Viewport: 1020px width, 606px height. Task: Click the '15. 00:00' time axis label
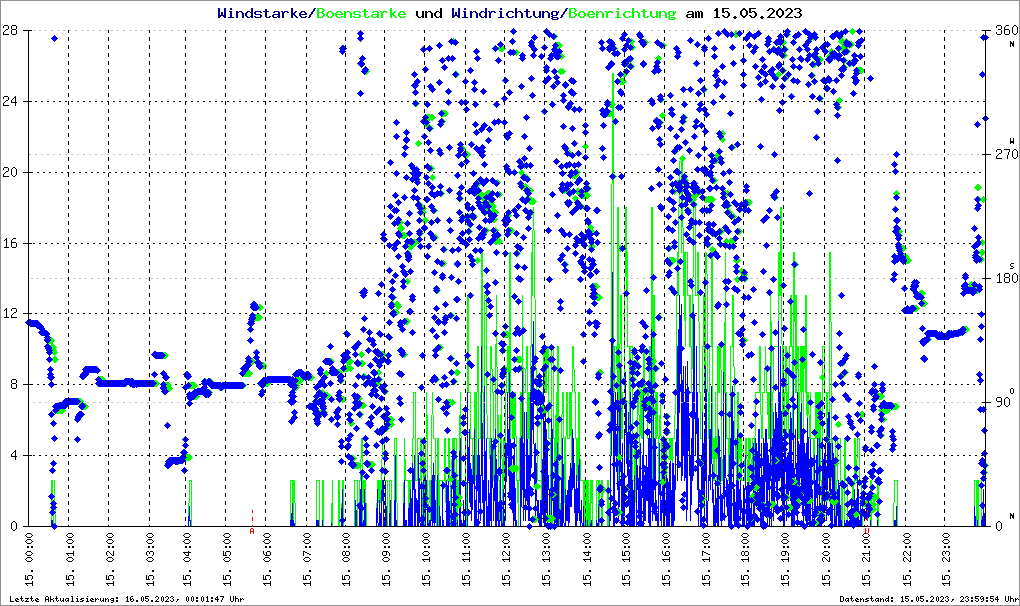pos(29,559)
